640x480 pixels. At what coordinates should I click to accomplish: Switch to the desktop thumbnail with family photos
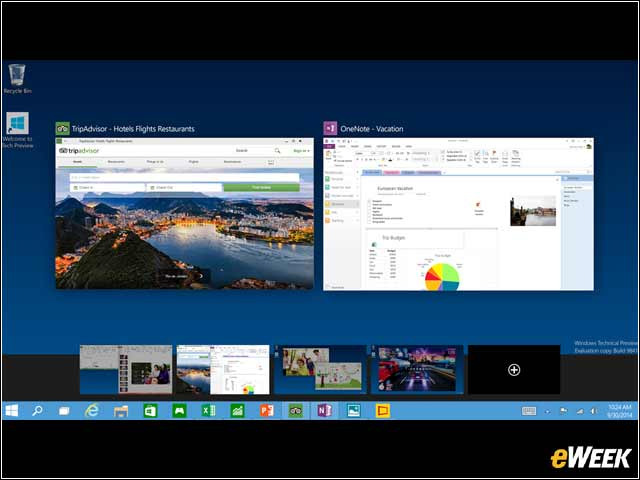pyautogui.click(x=320, y=369)
